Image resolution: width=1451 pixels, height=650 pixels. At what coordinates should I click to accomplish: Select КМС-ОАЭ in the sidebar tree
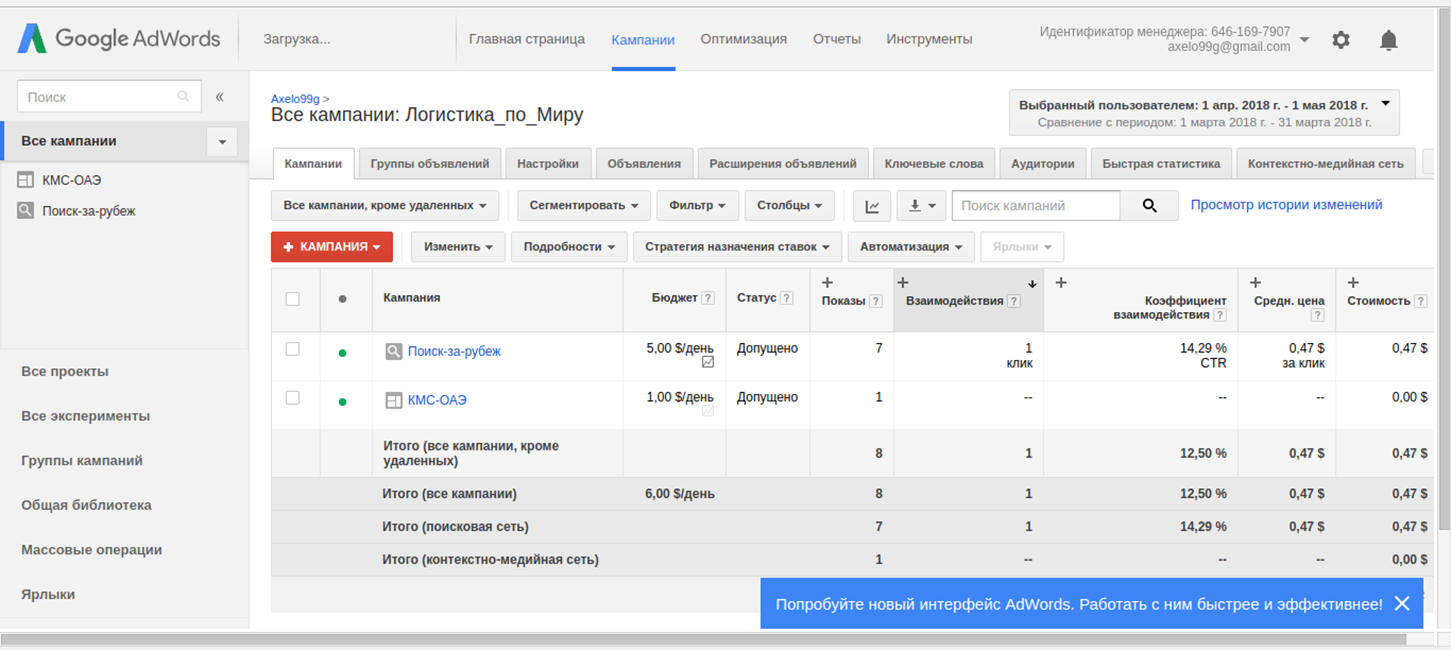coord(72,181)
